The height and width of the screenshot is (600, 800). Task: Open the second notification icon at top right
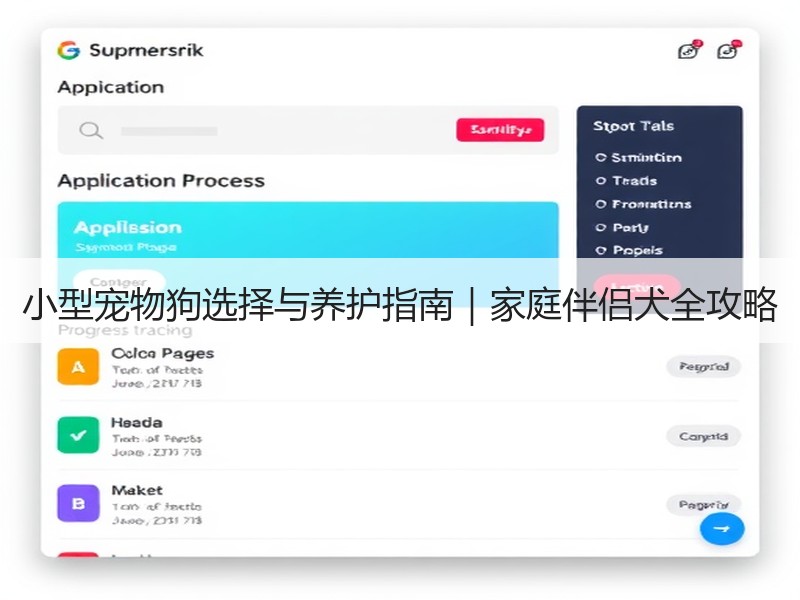[729, 49]
